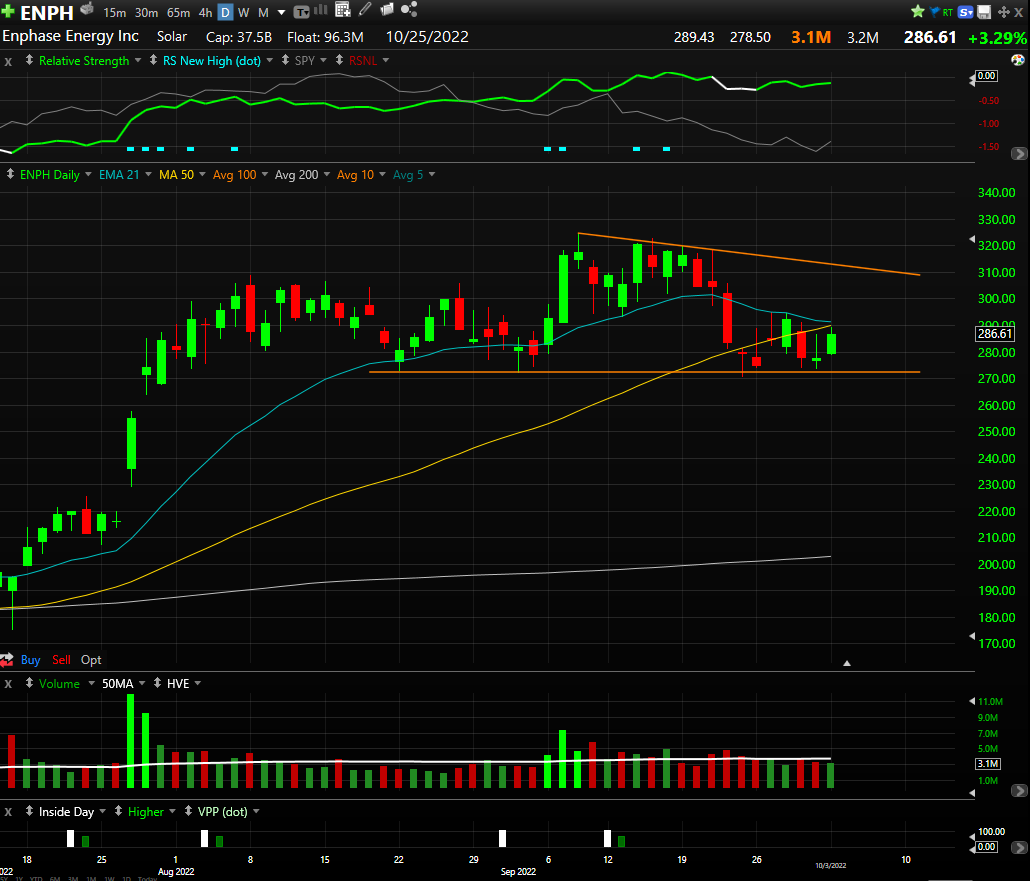1030x881 pixels.
Task: Click the four-arrow move window icon
Action: 1003,12
